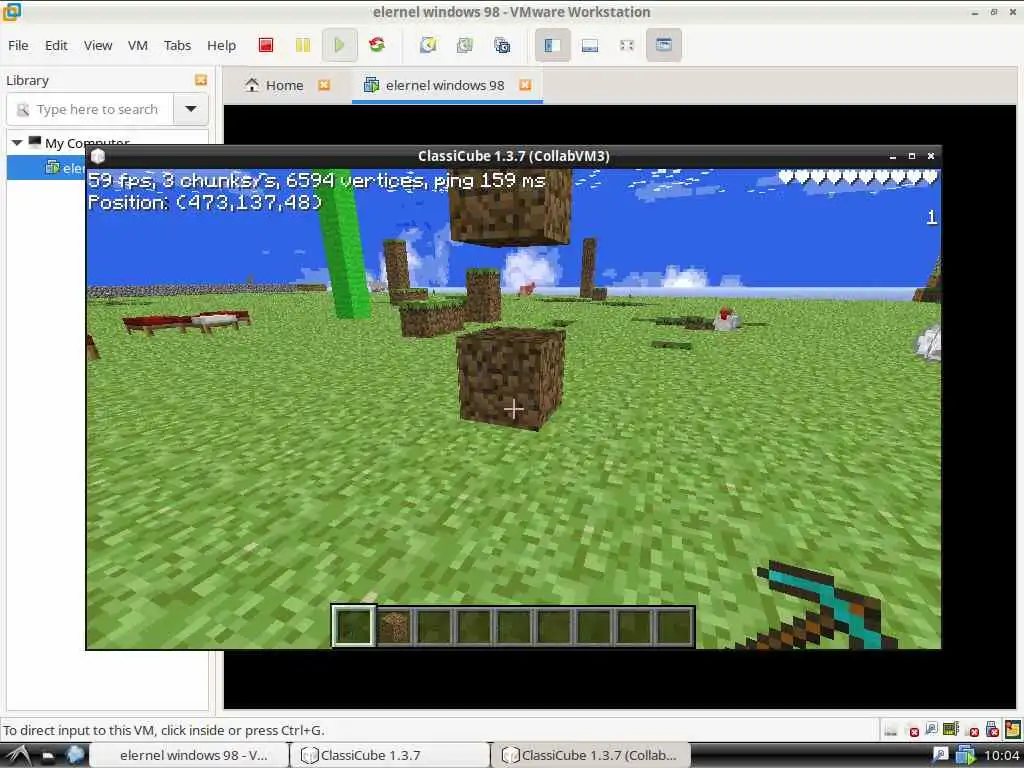This screenshot has height=768, width=1024.
Task: Click the hard disk status bar icon
Action: tap(890, 729)
